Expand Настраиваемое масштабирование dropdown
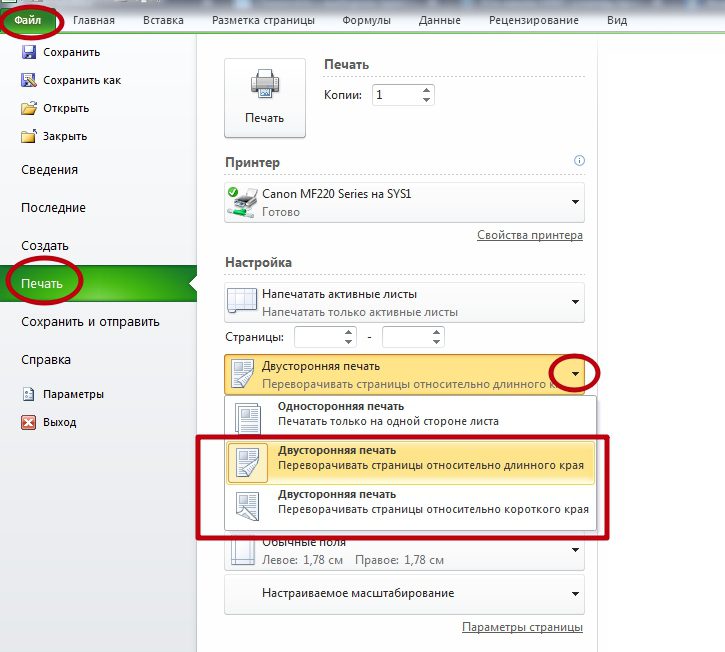725x652 pixels. point(575,594)
